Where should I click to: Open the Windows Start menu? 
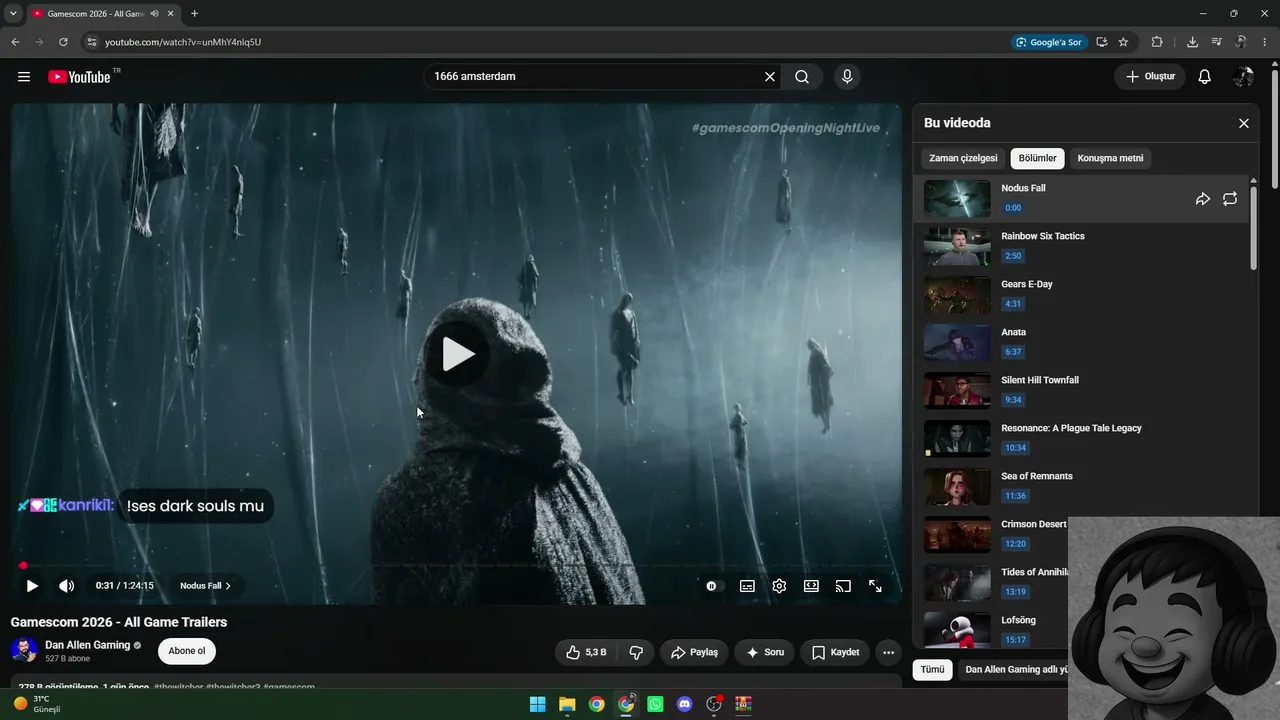(x=537, y=704)
